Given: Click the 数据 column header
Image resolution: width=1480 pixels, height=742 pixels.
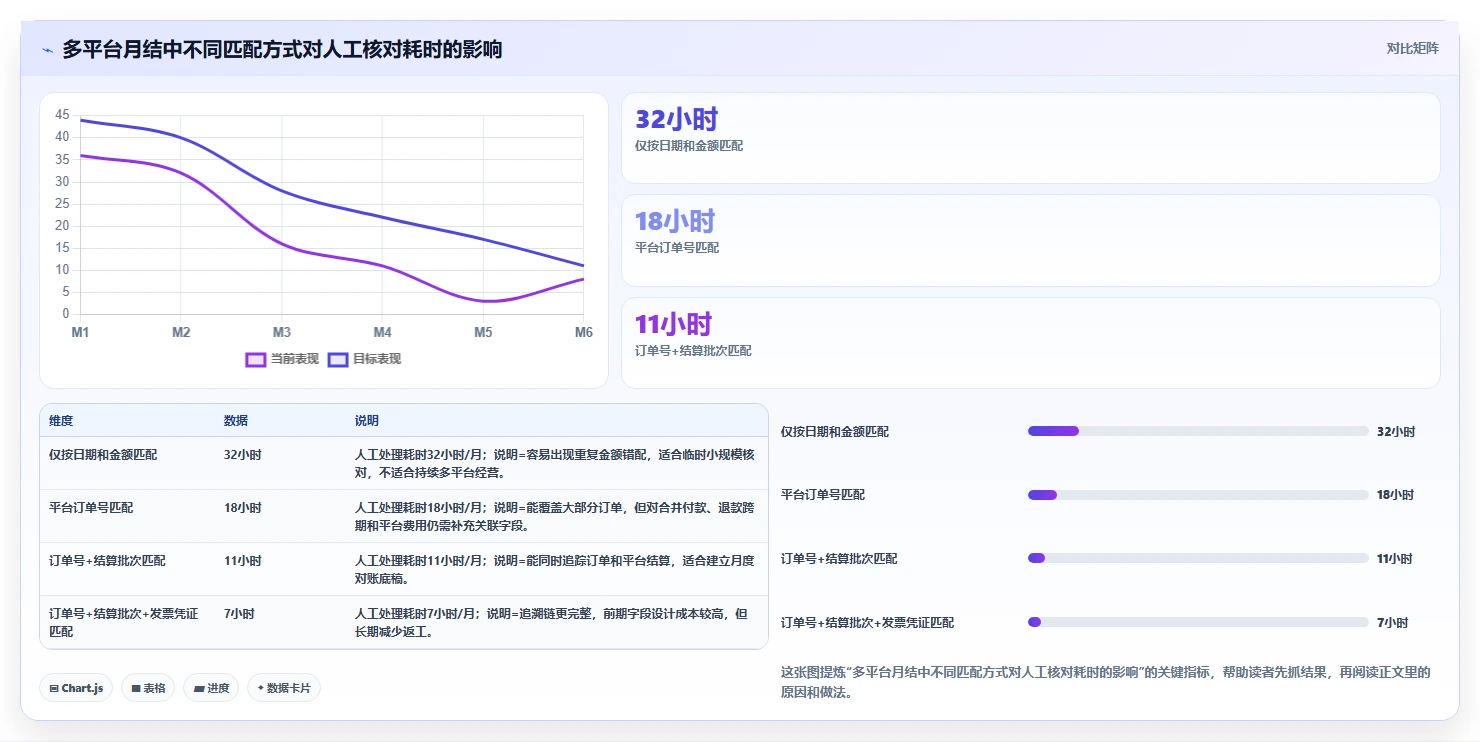Looking at the screenshot, I should pos(236,421).
